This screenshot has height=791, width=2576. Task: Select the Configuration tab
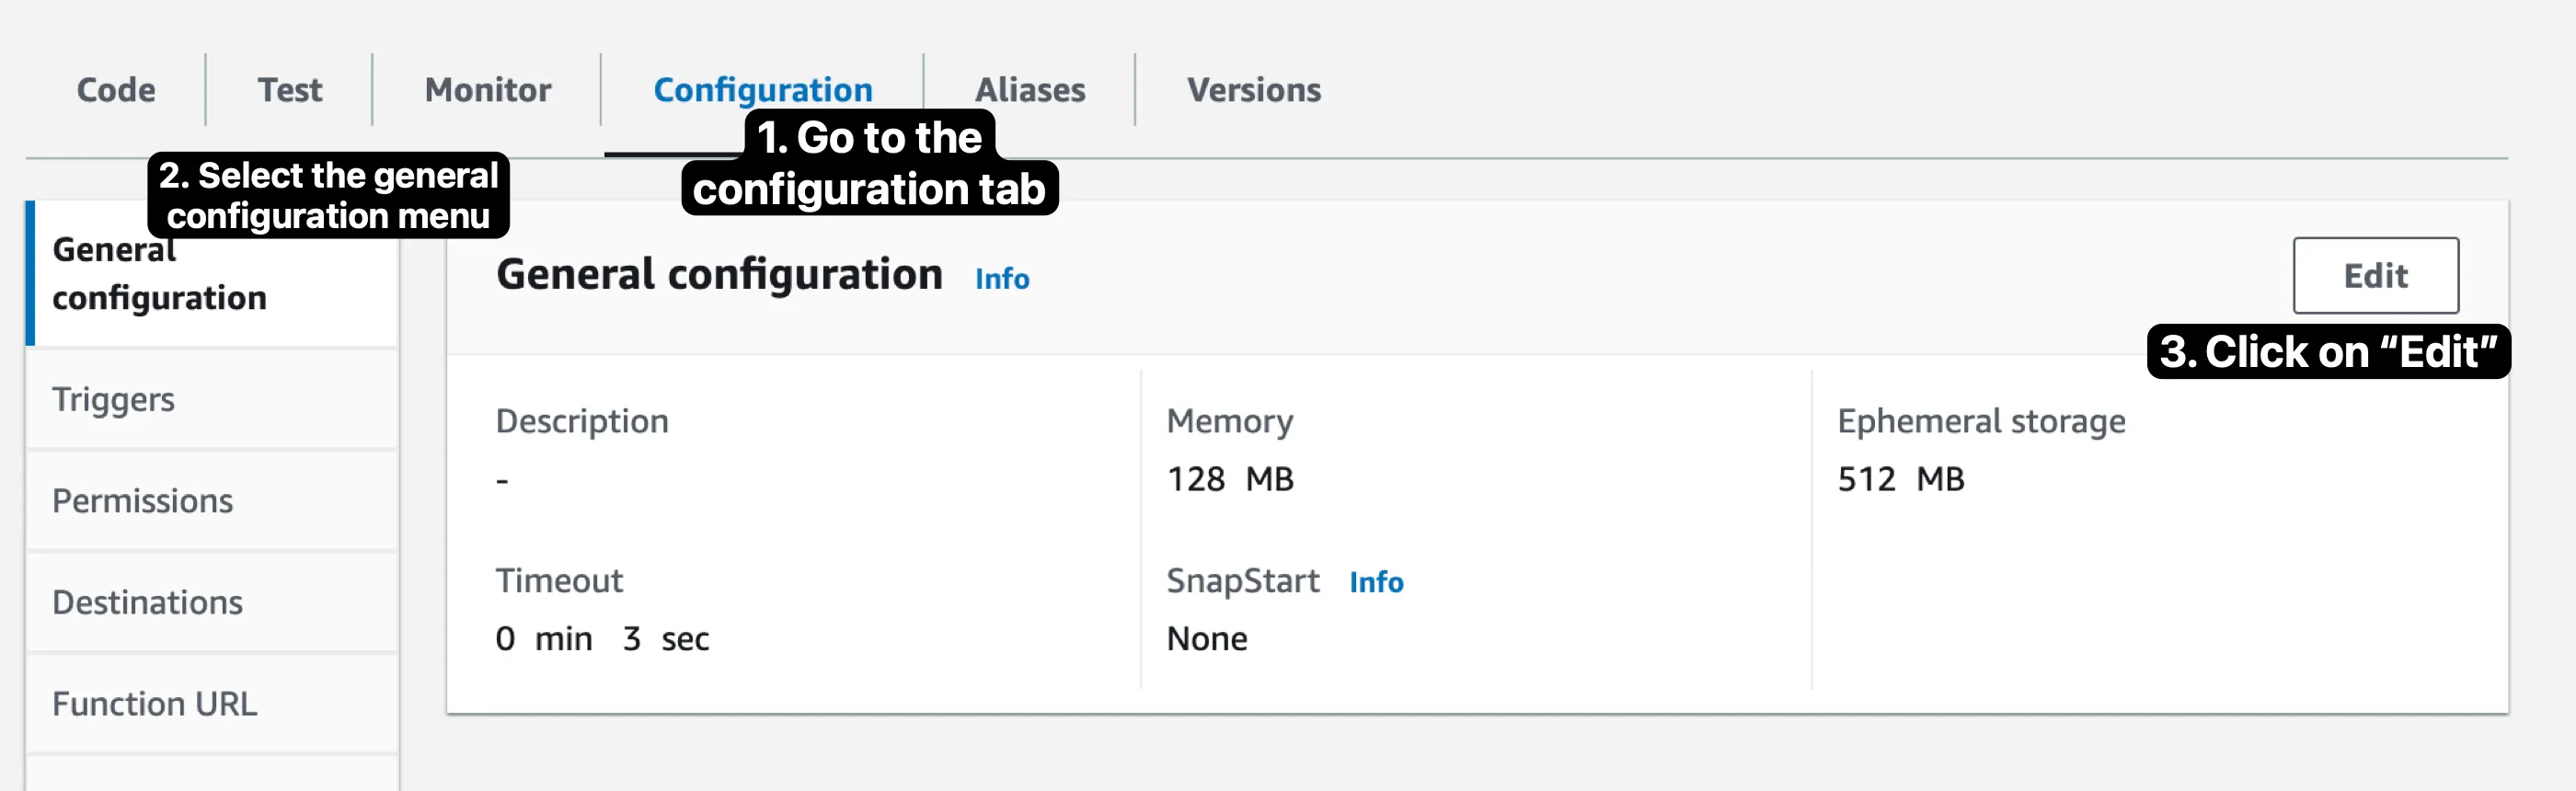tap(762, 90)
